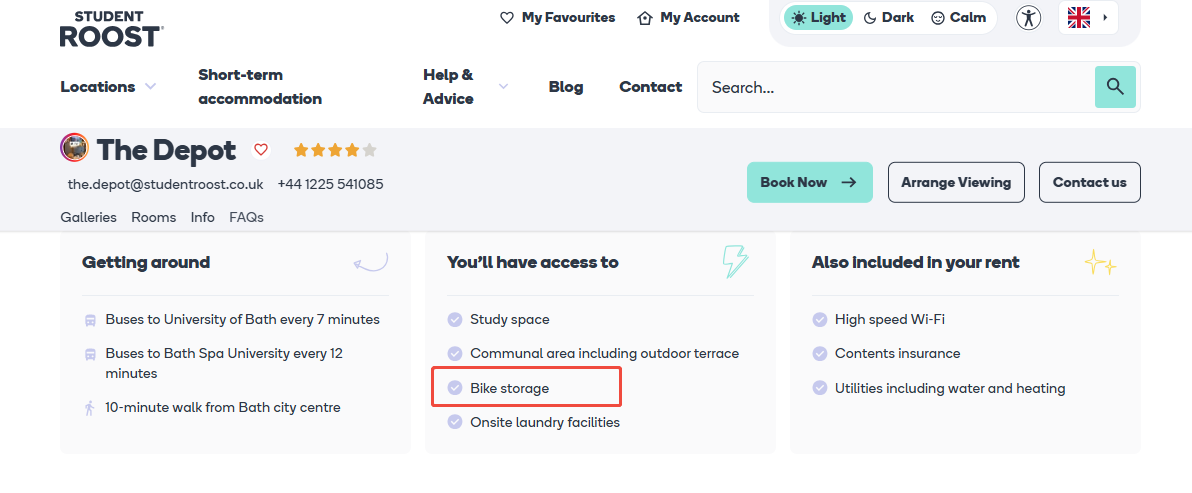
Task: Favourite The Depot with the heart icon
Action: 261,150
